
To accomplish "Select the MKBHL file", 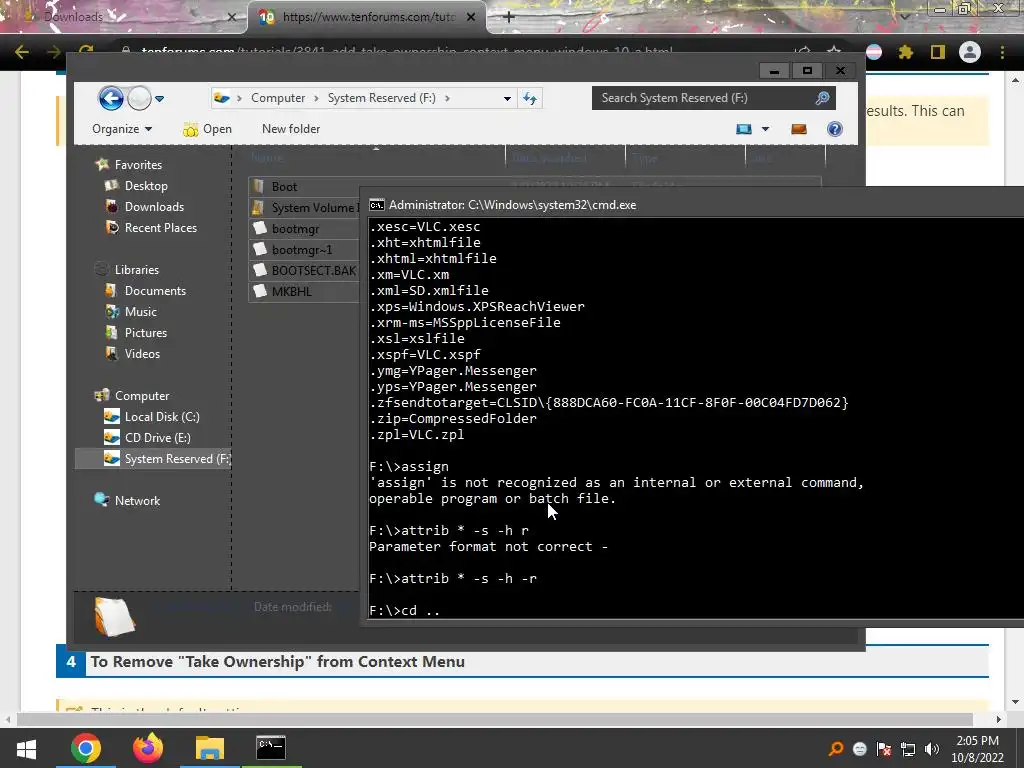I will pos(304,291).
